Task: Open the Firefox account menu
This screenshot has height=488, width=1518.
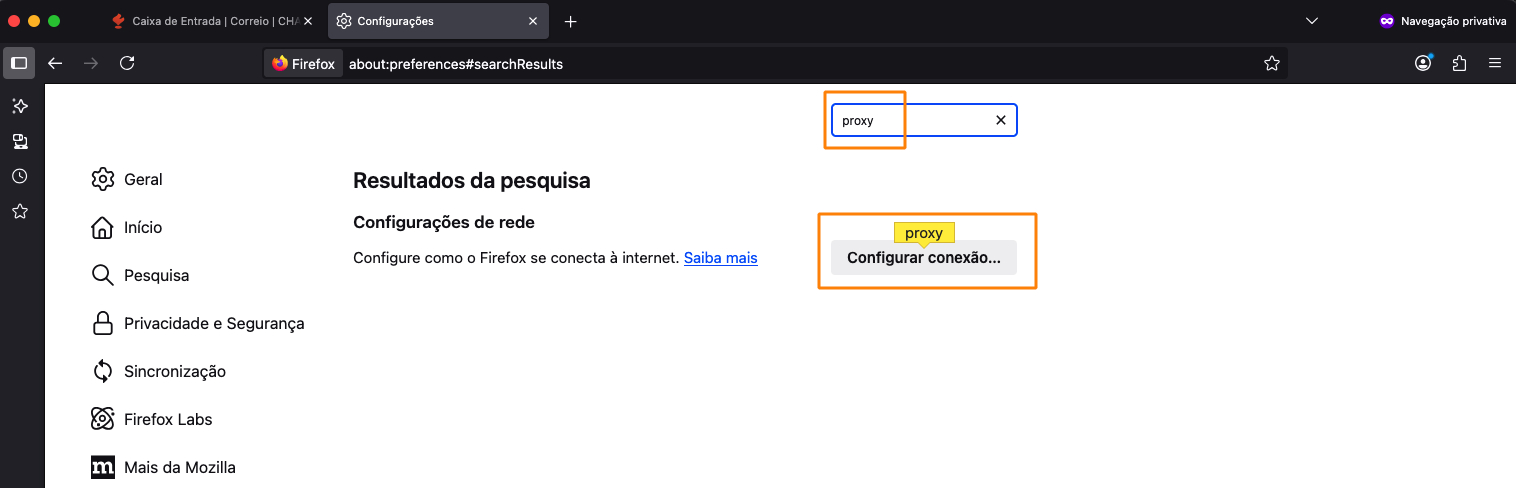Action: 1423,63
